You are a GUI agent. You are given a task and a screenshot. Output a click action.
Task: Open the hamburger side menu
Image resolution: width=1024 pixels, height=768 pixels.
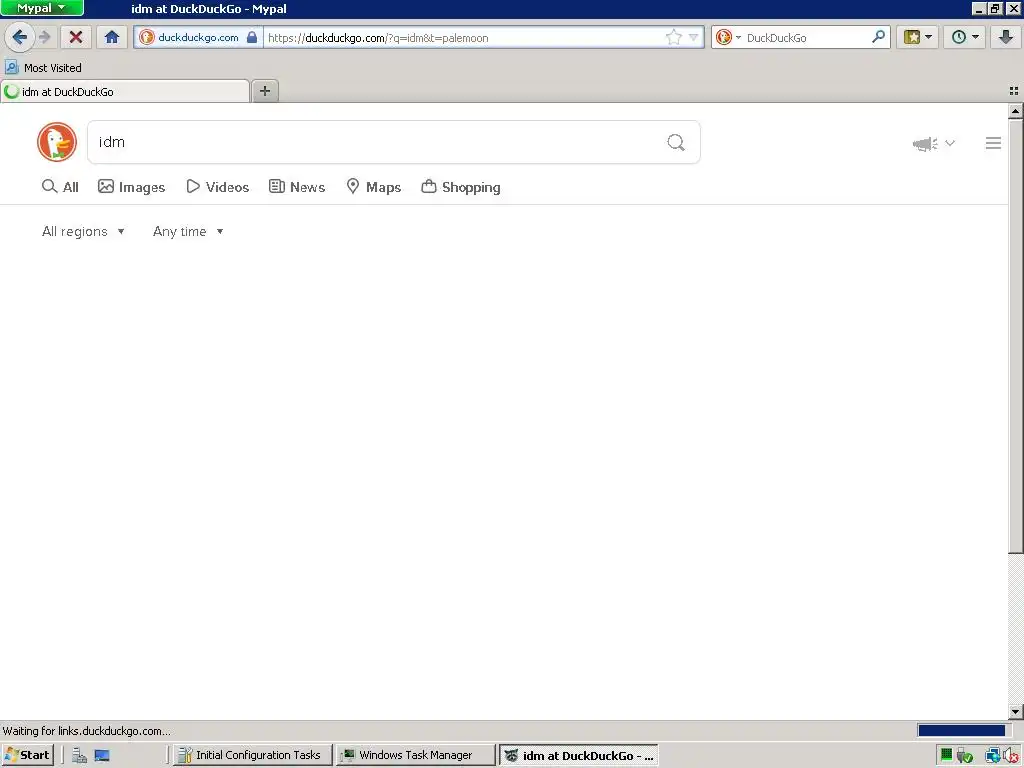point(993,143)
